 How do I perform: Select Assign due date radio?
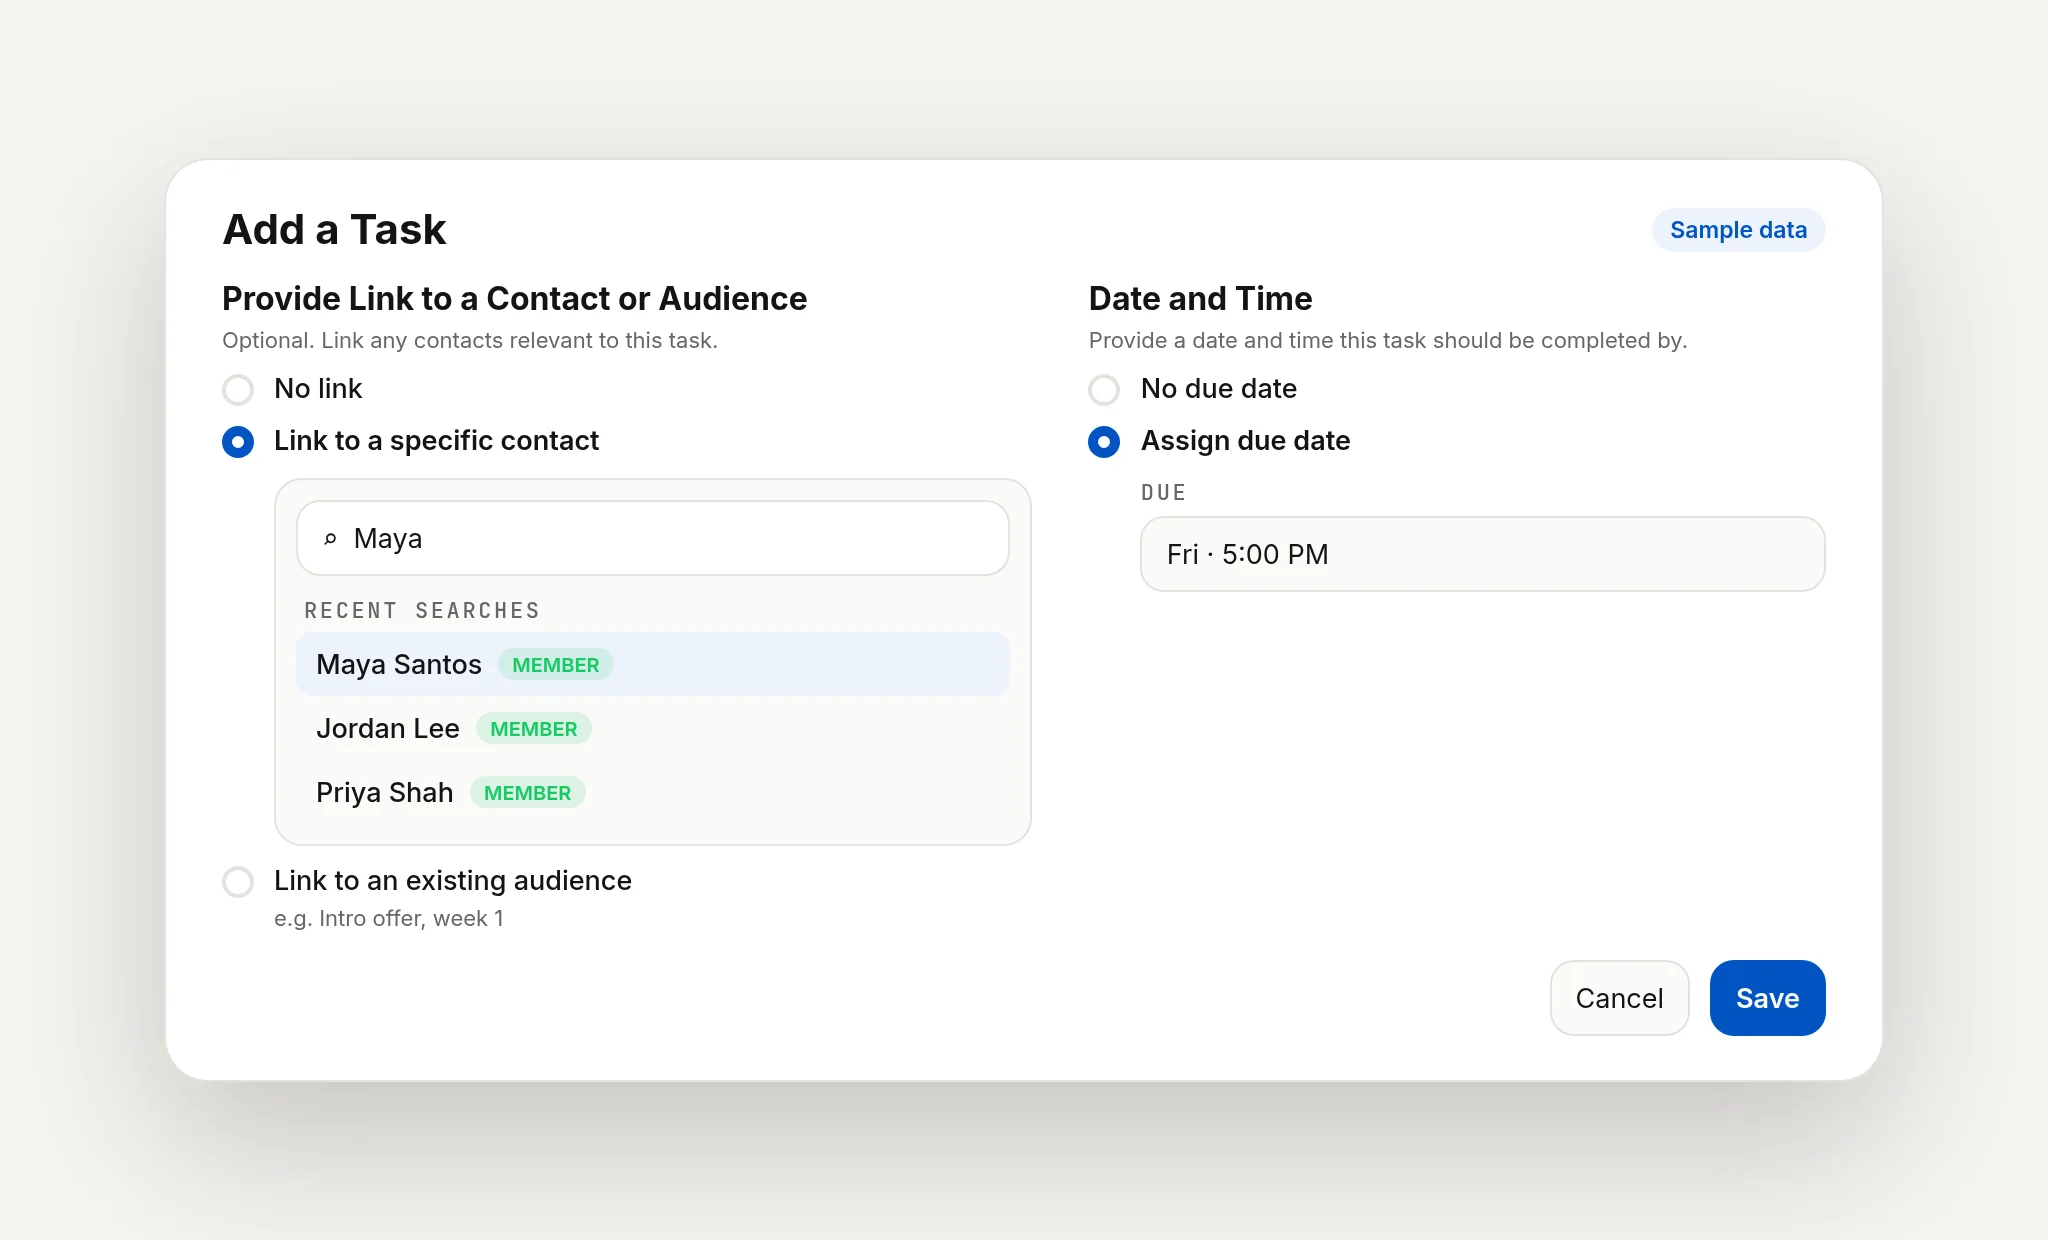point(1104,441)
